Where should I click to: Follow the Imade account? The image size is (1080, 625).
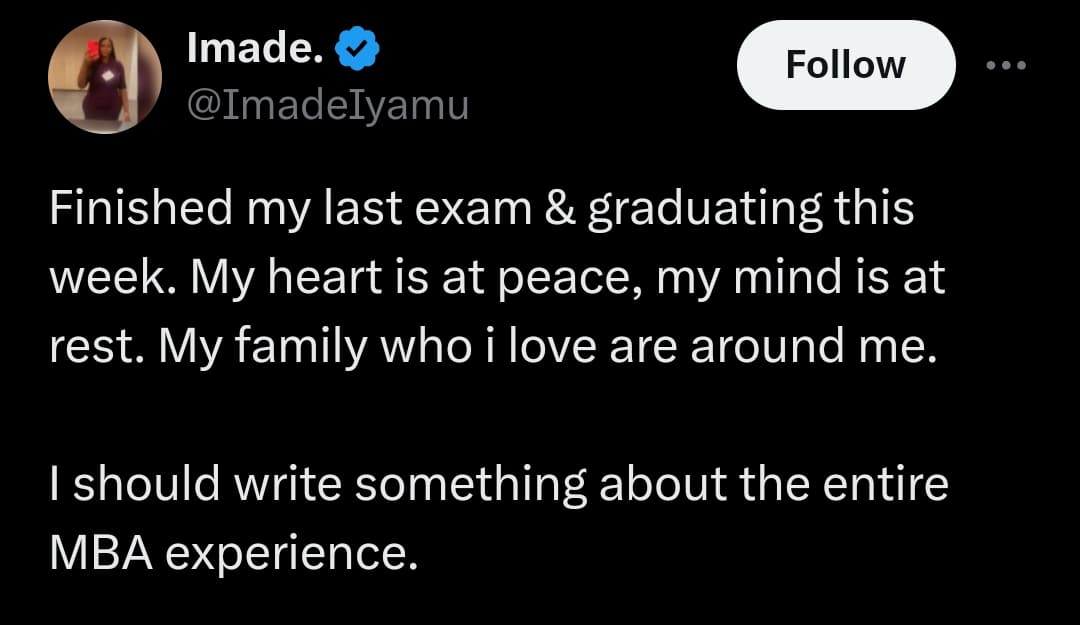click(x=845, y=65)
